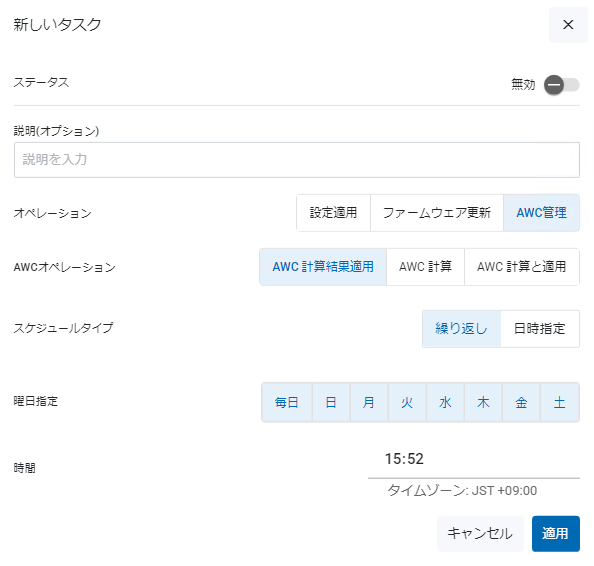
Task: Click the 適用 apply button
Action: tap(555, 533)
